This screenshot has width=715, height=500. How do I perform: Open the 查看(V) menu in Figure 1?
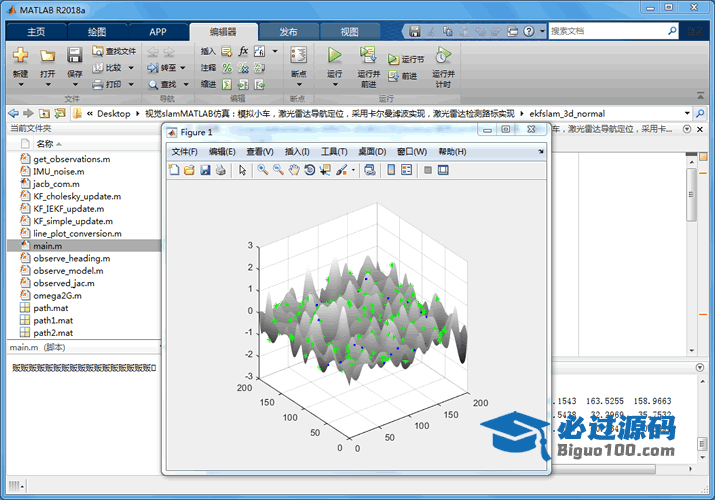pyautogui.click(x=260, y=151)
